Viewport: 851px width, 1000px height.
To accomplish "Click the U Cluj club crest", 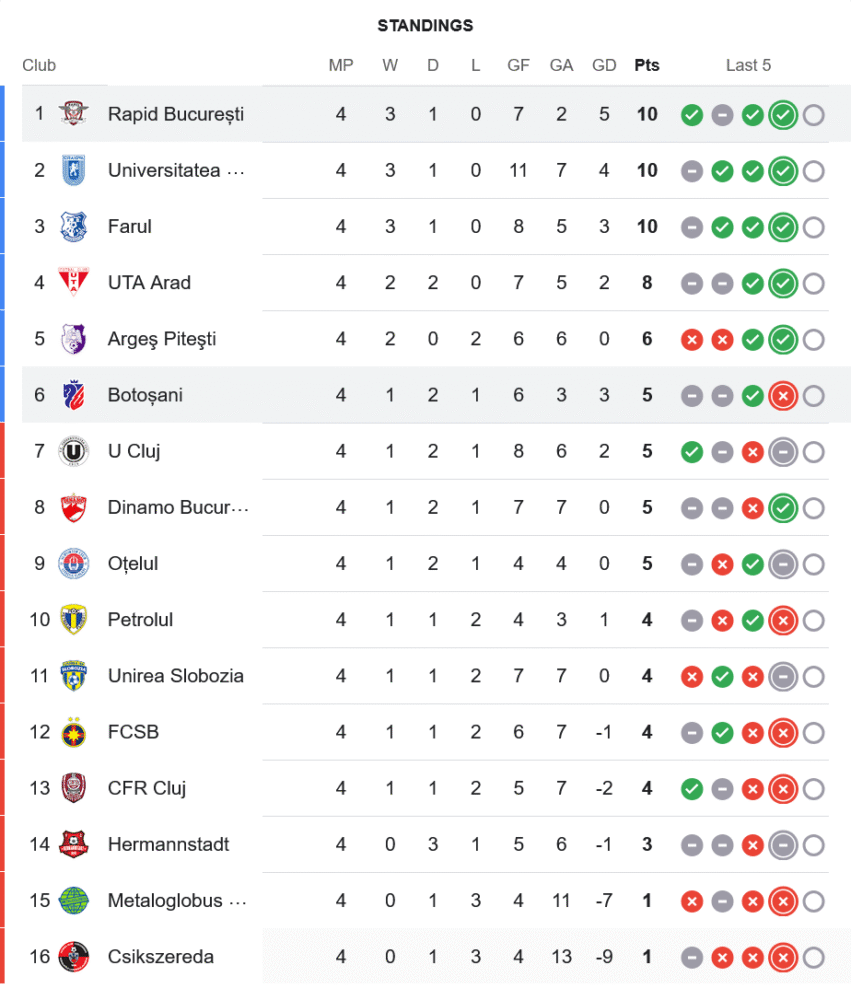I will coord(73,451).
